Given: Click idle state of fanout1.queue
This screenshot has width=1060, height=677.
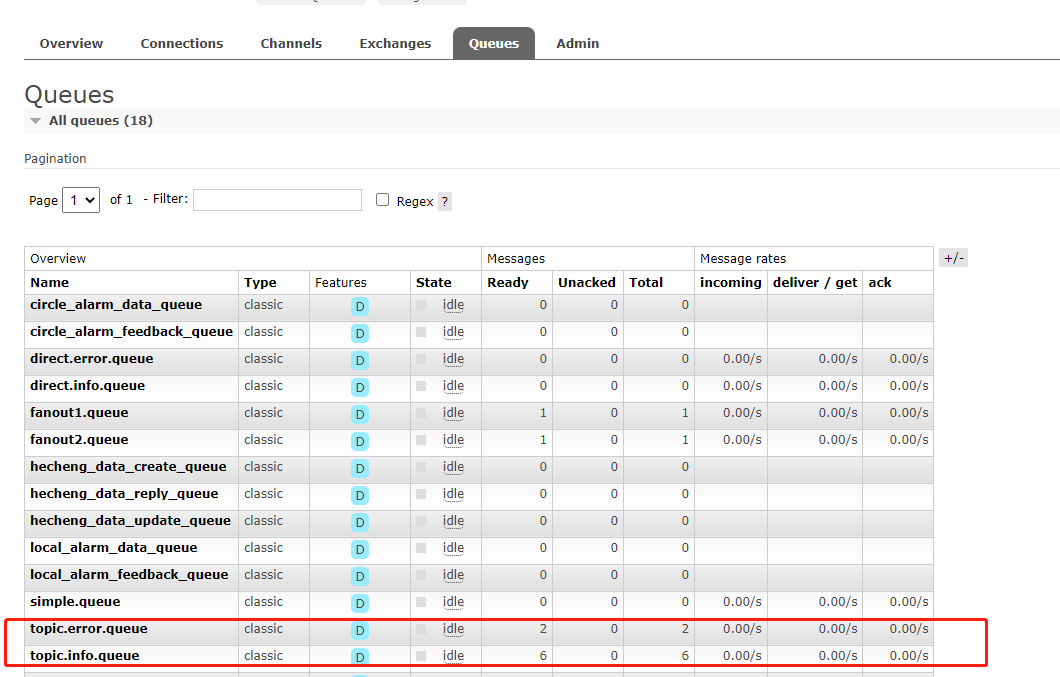Looking at the screenshot, I should [454, 413].
